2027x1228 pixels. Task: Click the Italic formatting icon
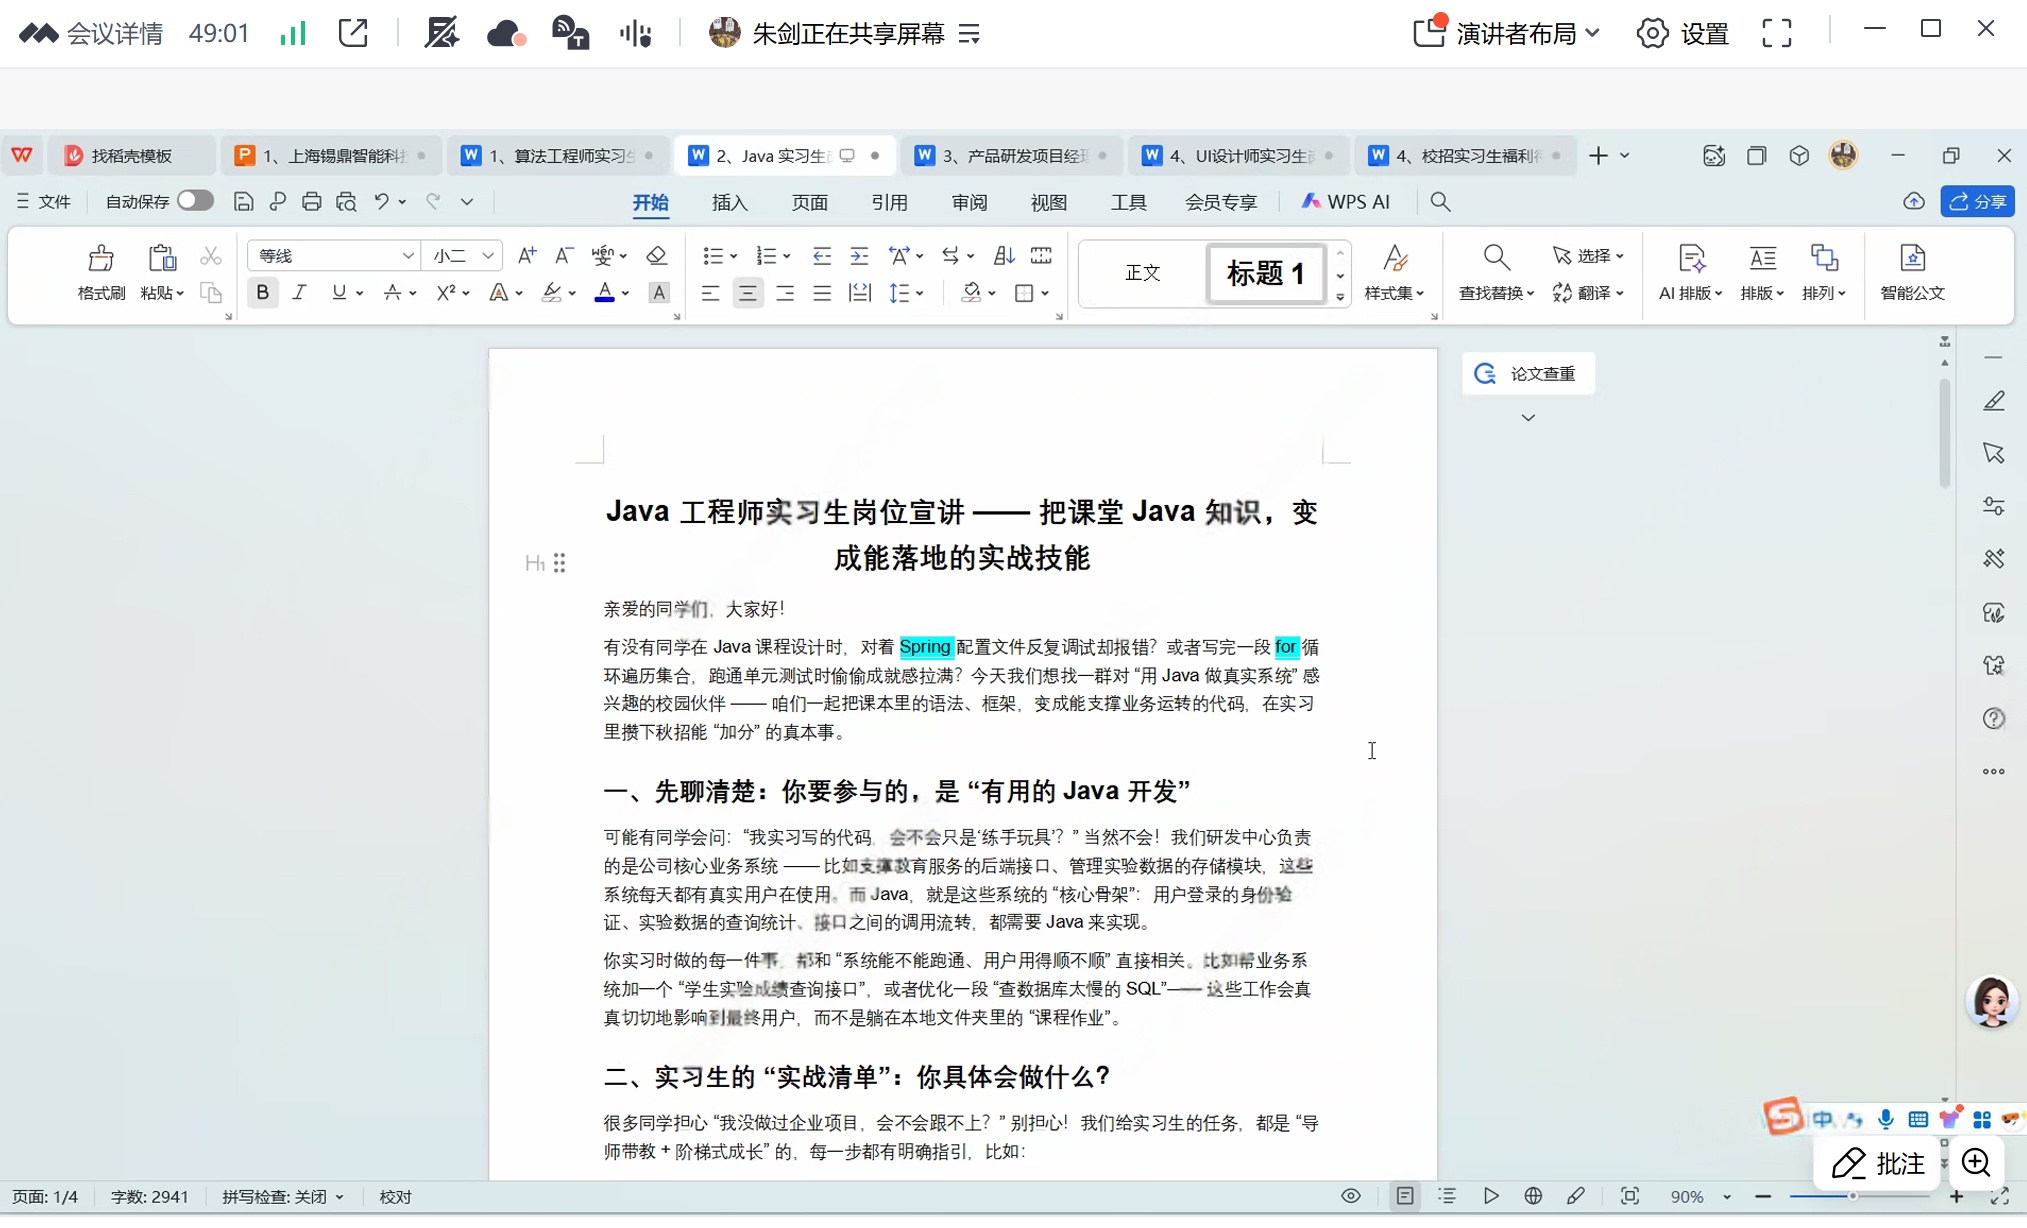[x=299, y=293]
